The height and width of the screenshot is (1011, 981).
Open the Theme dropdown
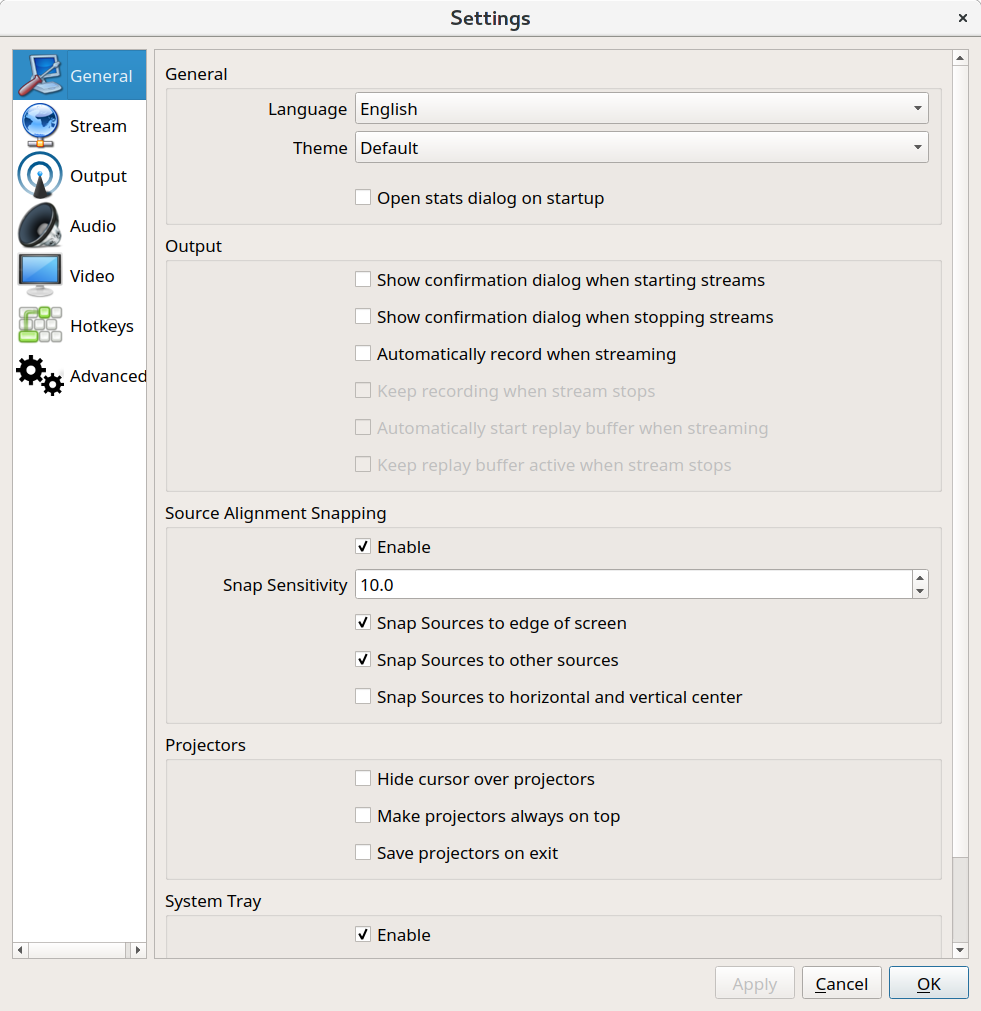(641, 148)
